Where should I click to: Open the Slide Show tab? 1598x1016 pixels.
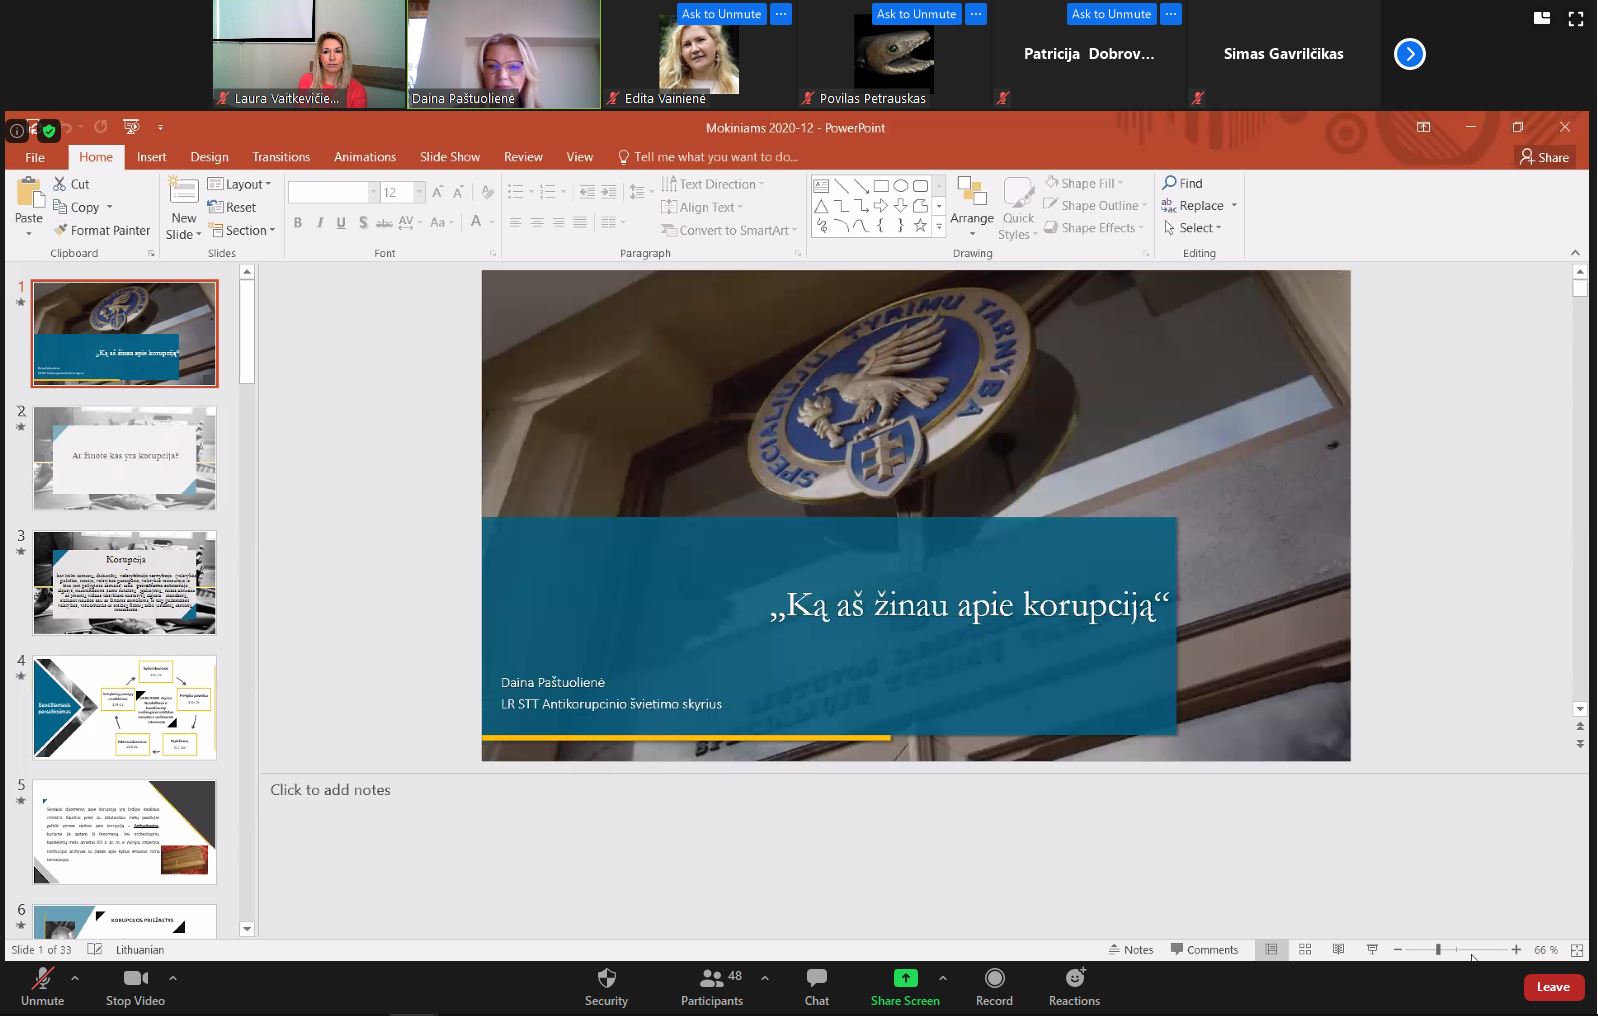[450, 157]
